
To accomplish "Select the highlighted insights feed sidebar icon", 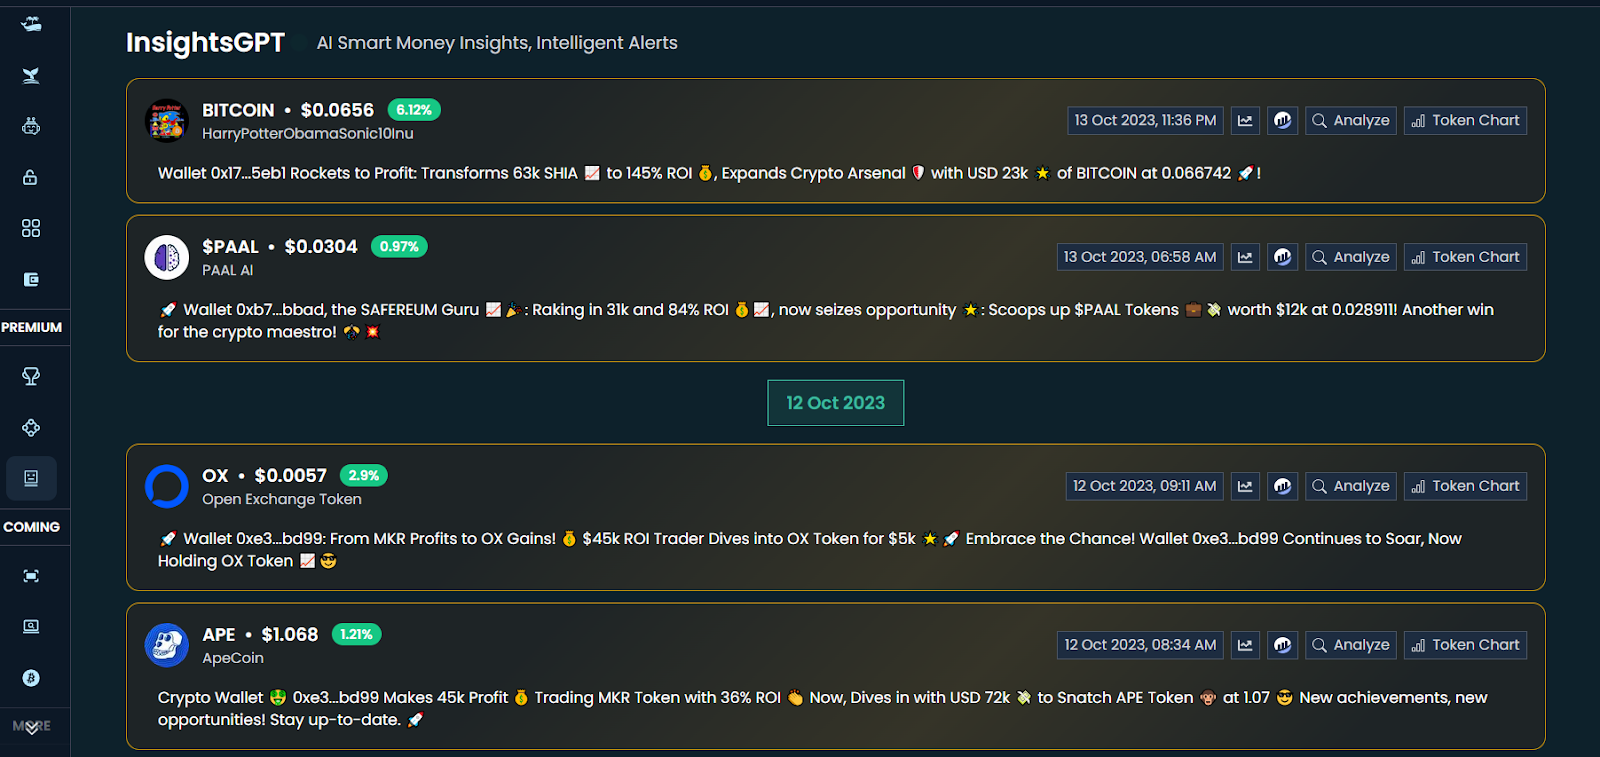I will coord(31,478).
